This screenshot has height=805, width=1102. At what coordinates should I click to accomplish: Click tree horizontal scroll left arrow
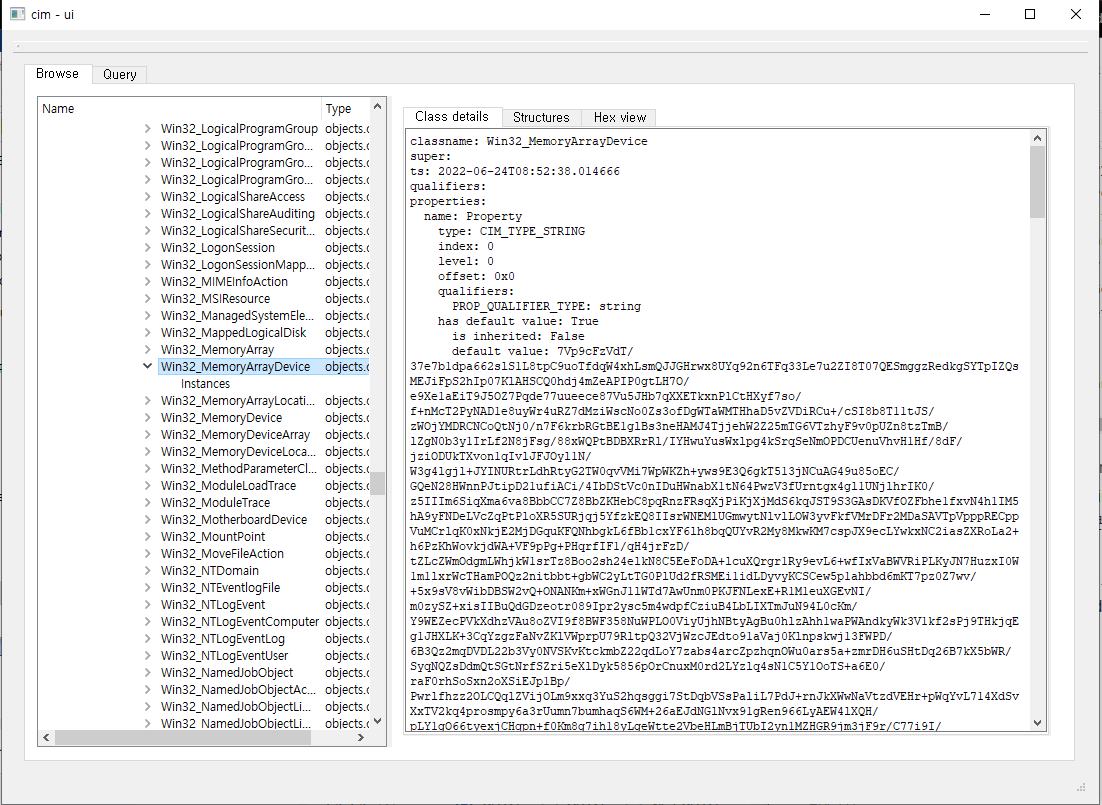46,738
